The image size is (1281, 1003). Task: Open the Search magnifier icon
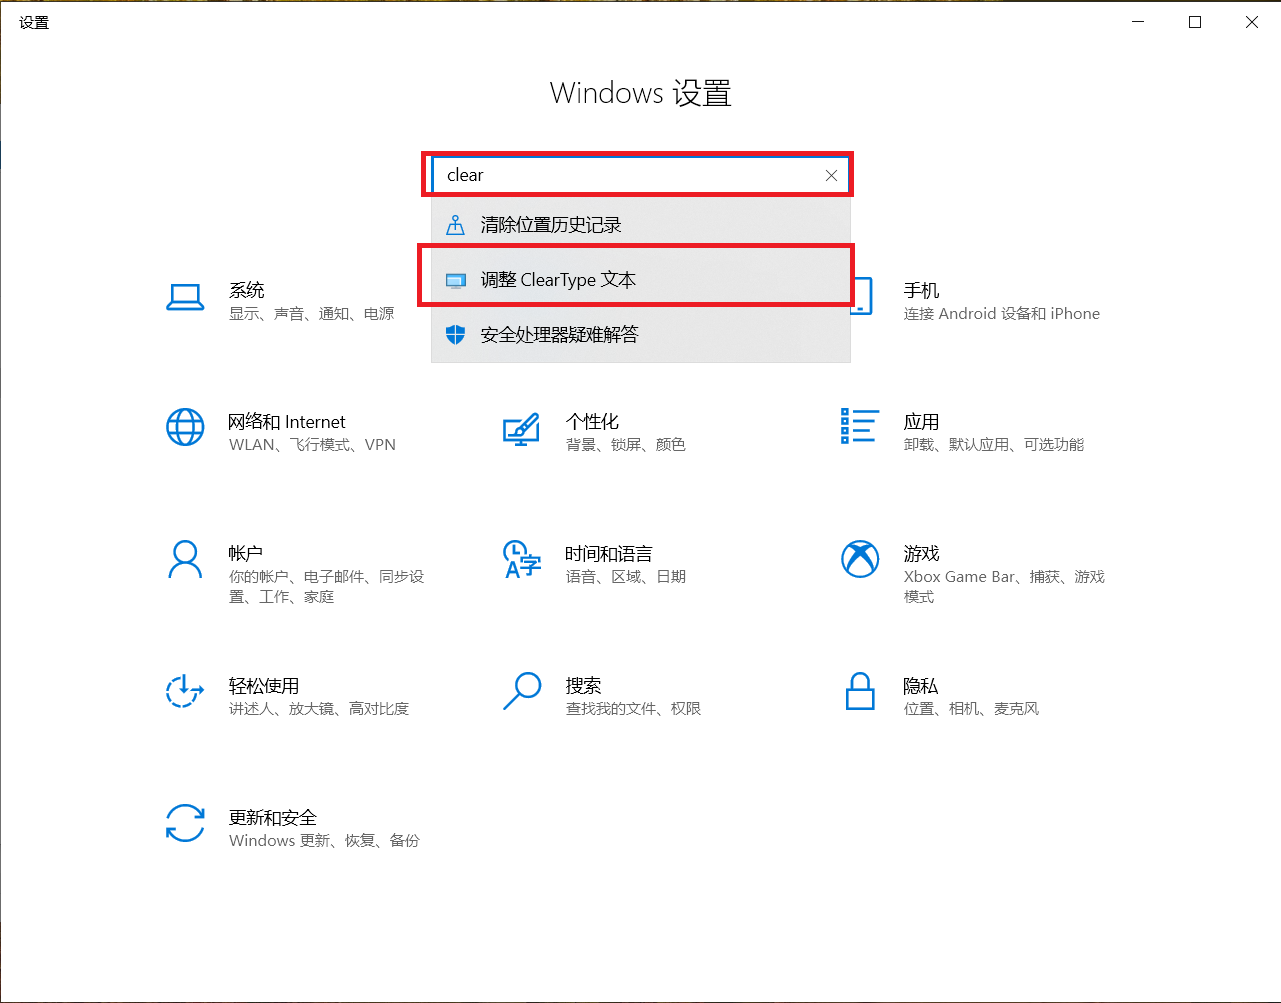522,691
